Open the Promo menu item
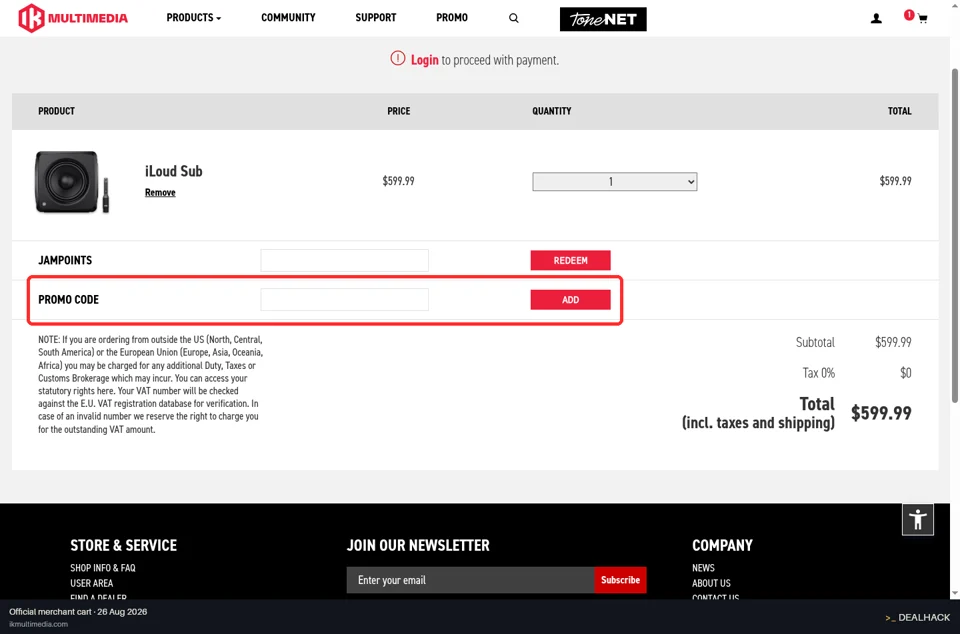 coord(452,18)
